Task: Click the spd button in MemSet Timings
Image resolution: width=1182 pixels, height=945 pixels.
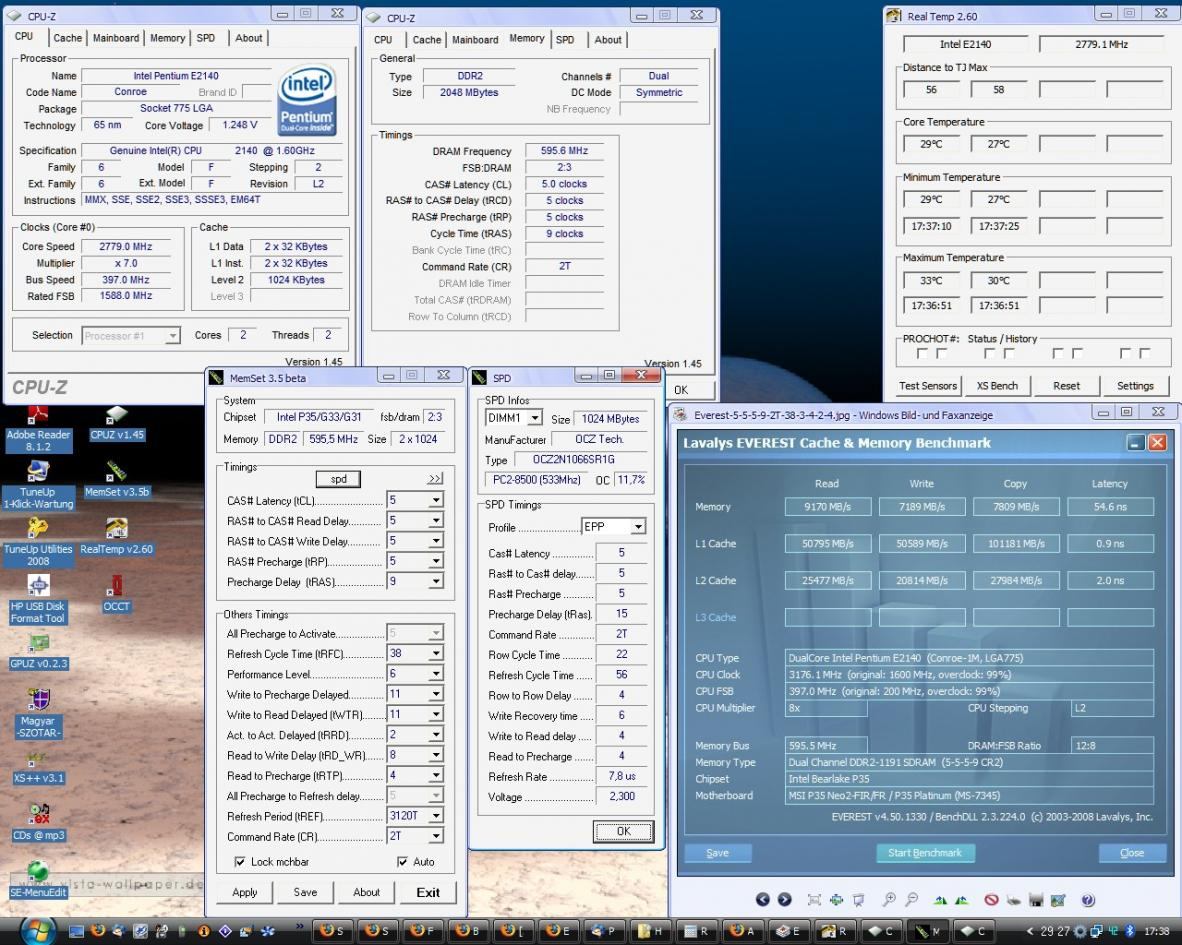Action: tap(338, 479)
